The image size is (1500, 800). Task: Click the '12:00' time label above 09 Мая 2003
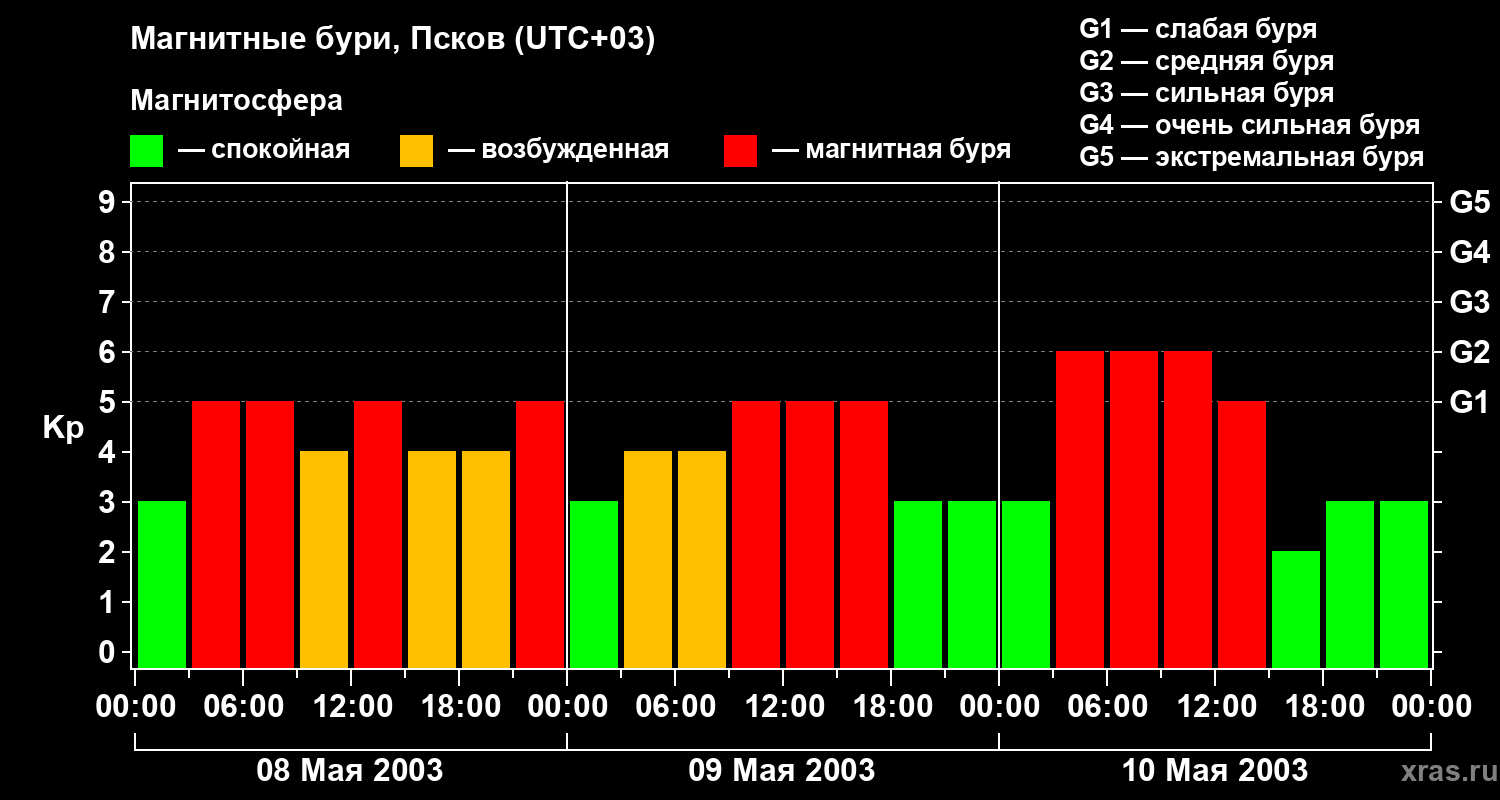pos(783,707)
